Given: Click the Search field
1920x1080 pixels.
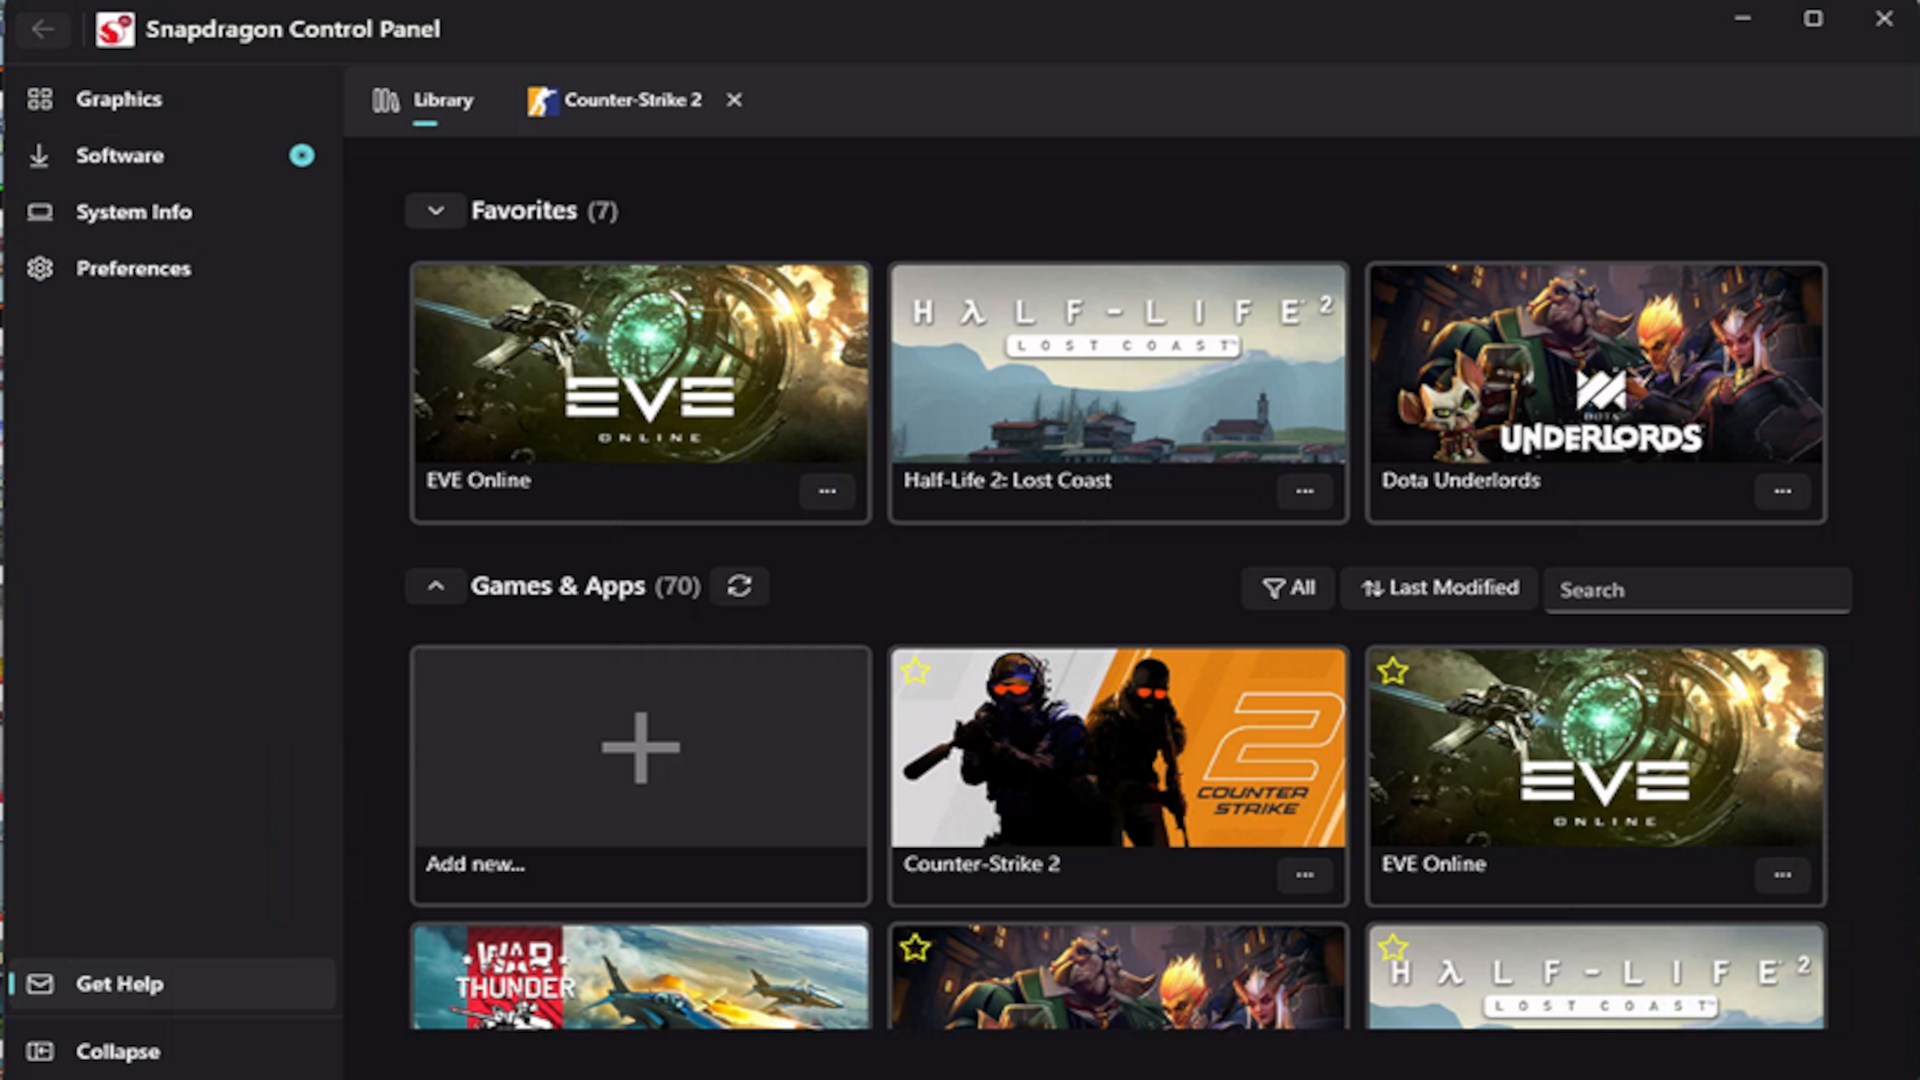Looking at the screenshot, I should click(1697, 590).
